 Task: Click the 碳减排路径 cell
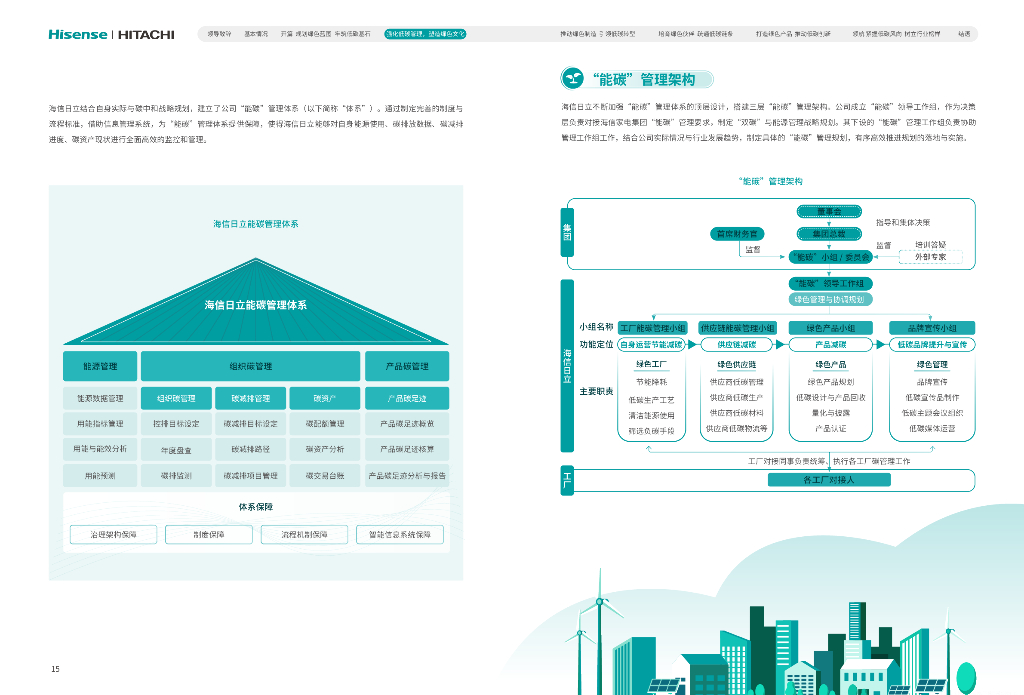point(250,449)
